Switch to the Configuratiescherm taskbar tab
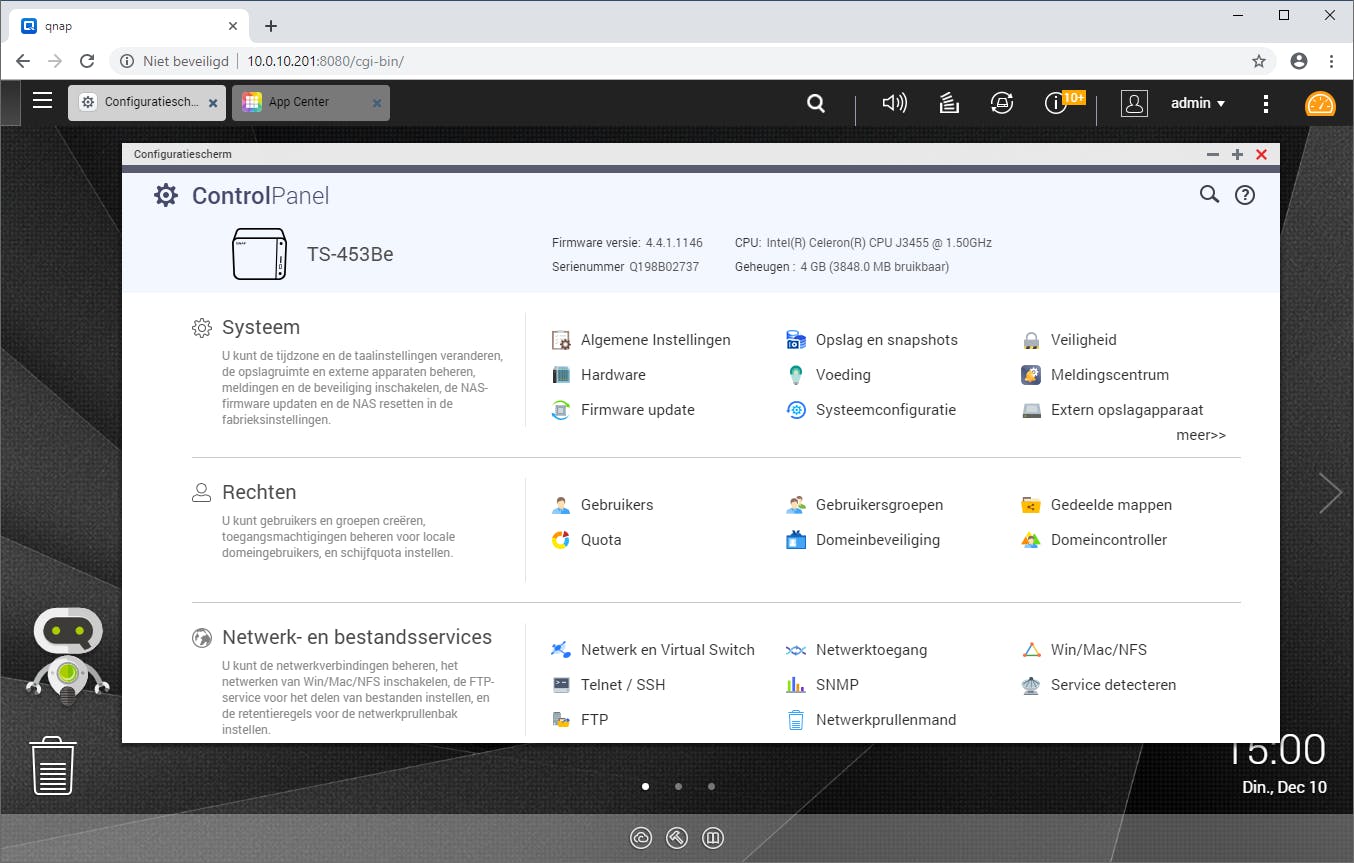This screenshot has height=863, width=1354. coord(146,102)
